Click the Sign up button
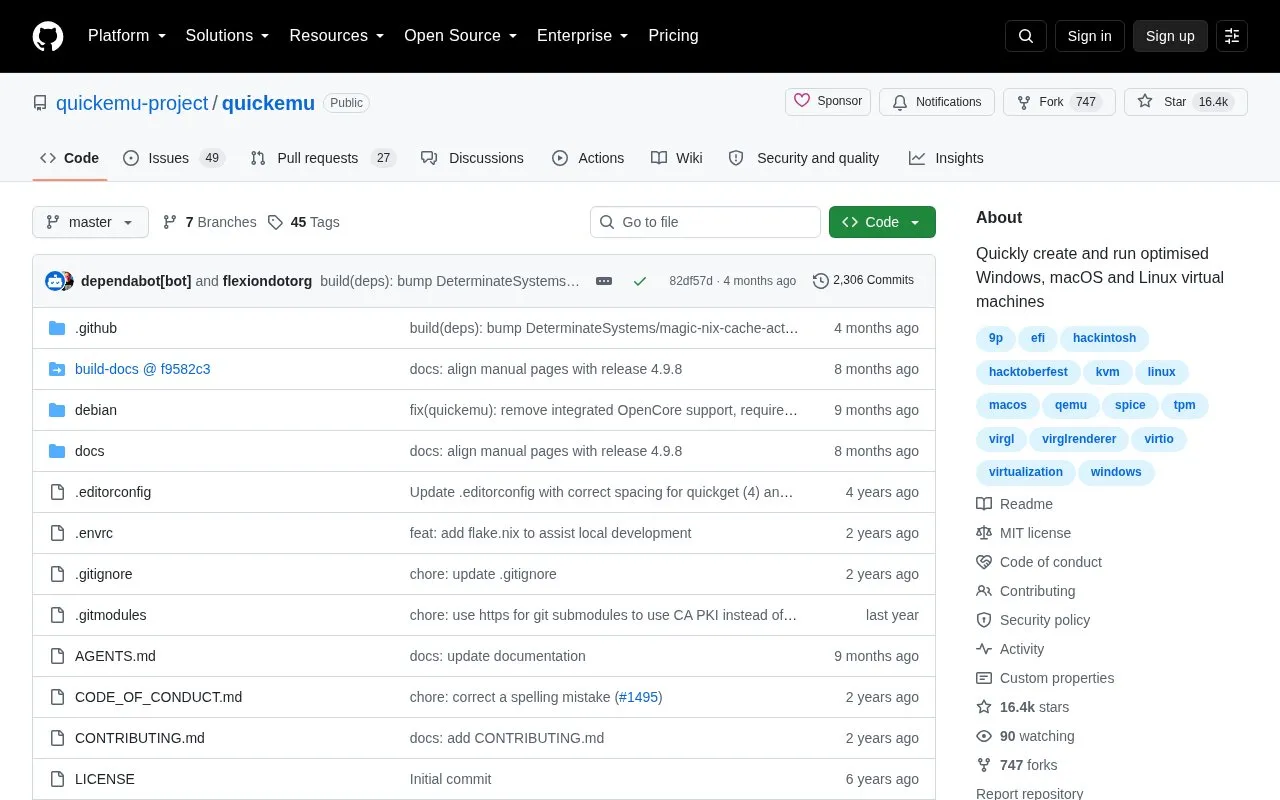 click(x=1170, y=36)
